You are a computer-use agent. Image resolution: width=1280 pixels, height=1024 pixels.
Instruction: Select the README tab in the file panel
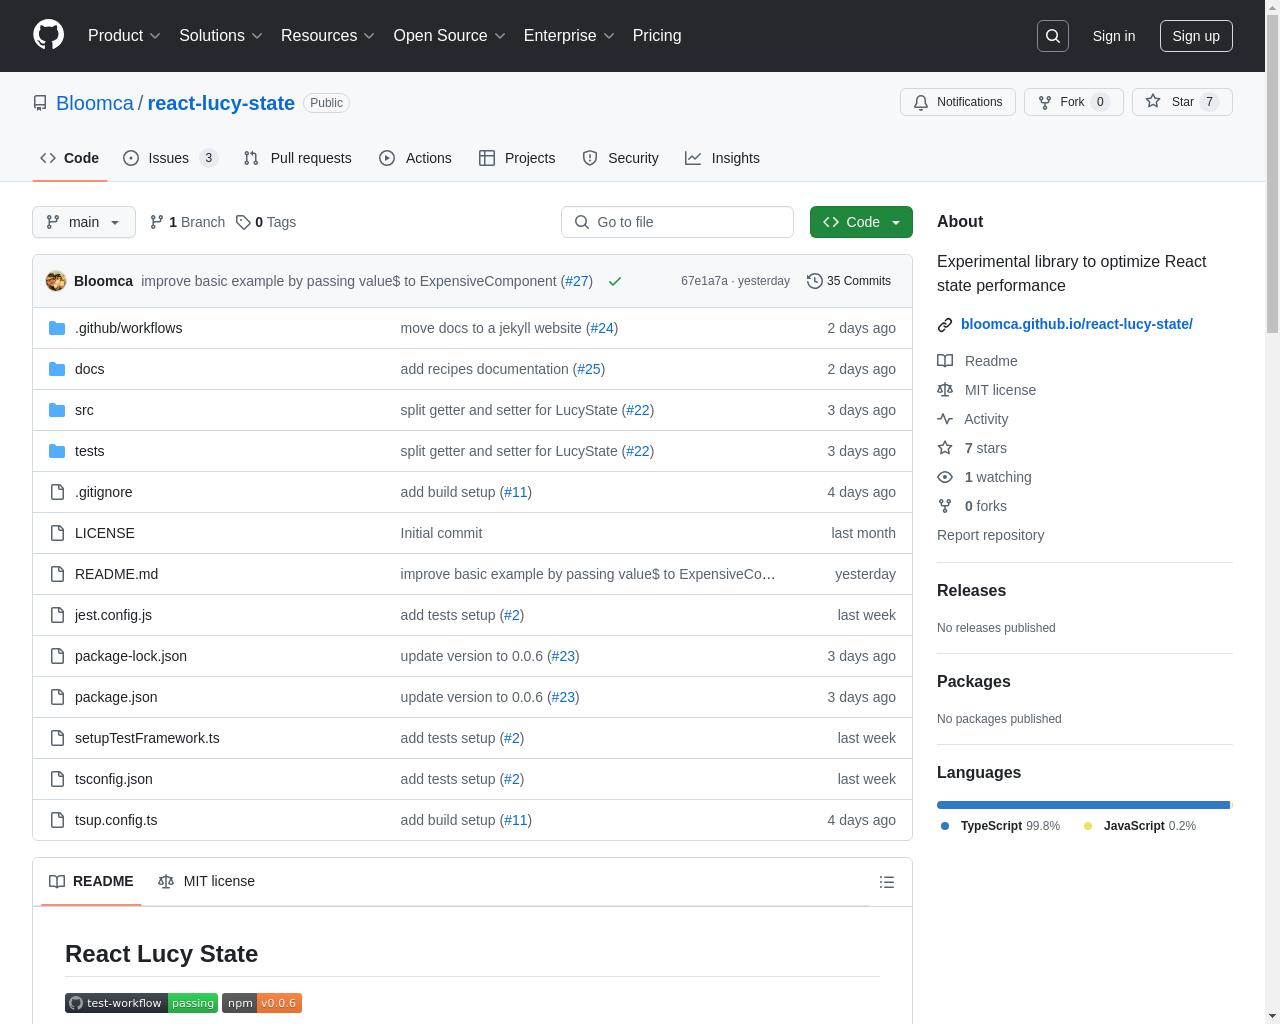pos(91,881)
